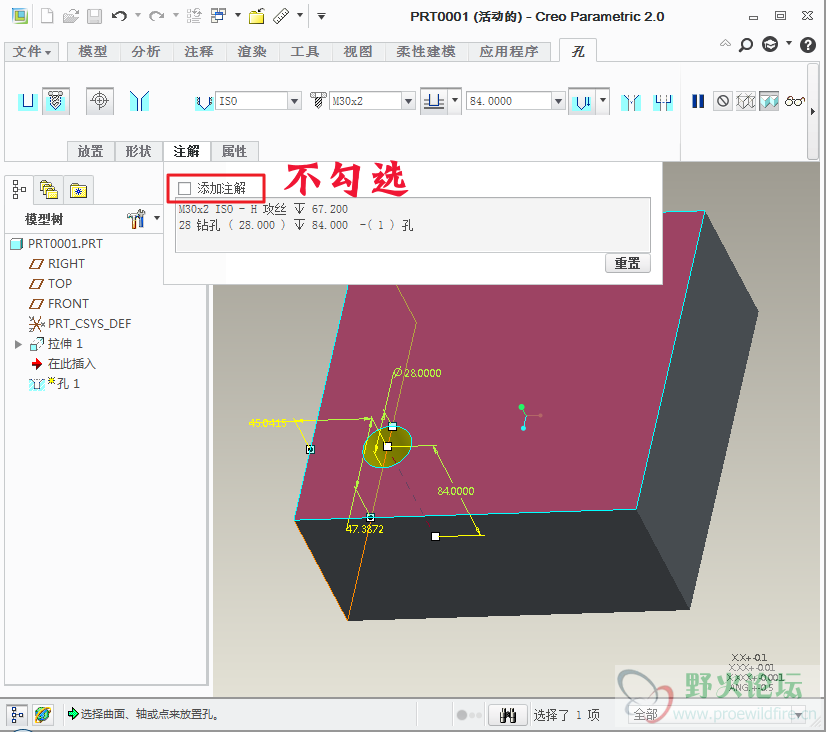Open the command search magnifier

745,45
